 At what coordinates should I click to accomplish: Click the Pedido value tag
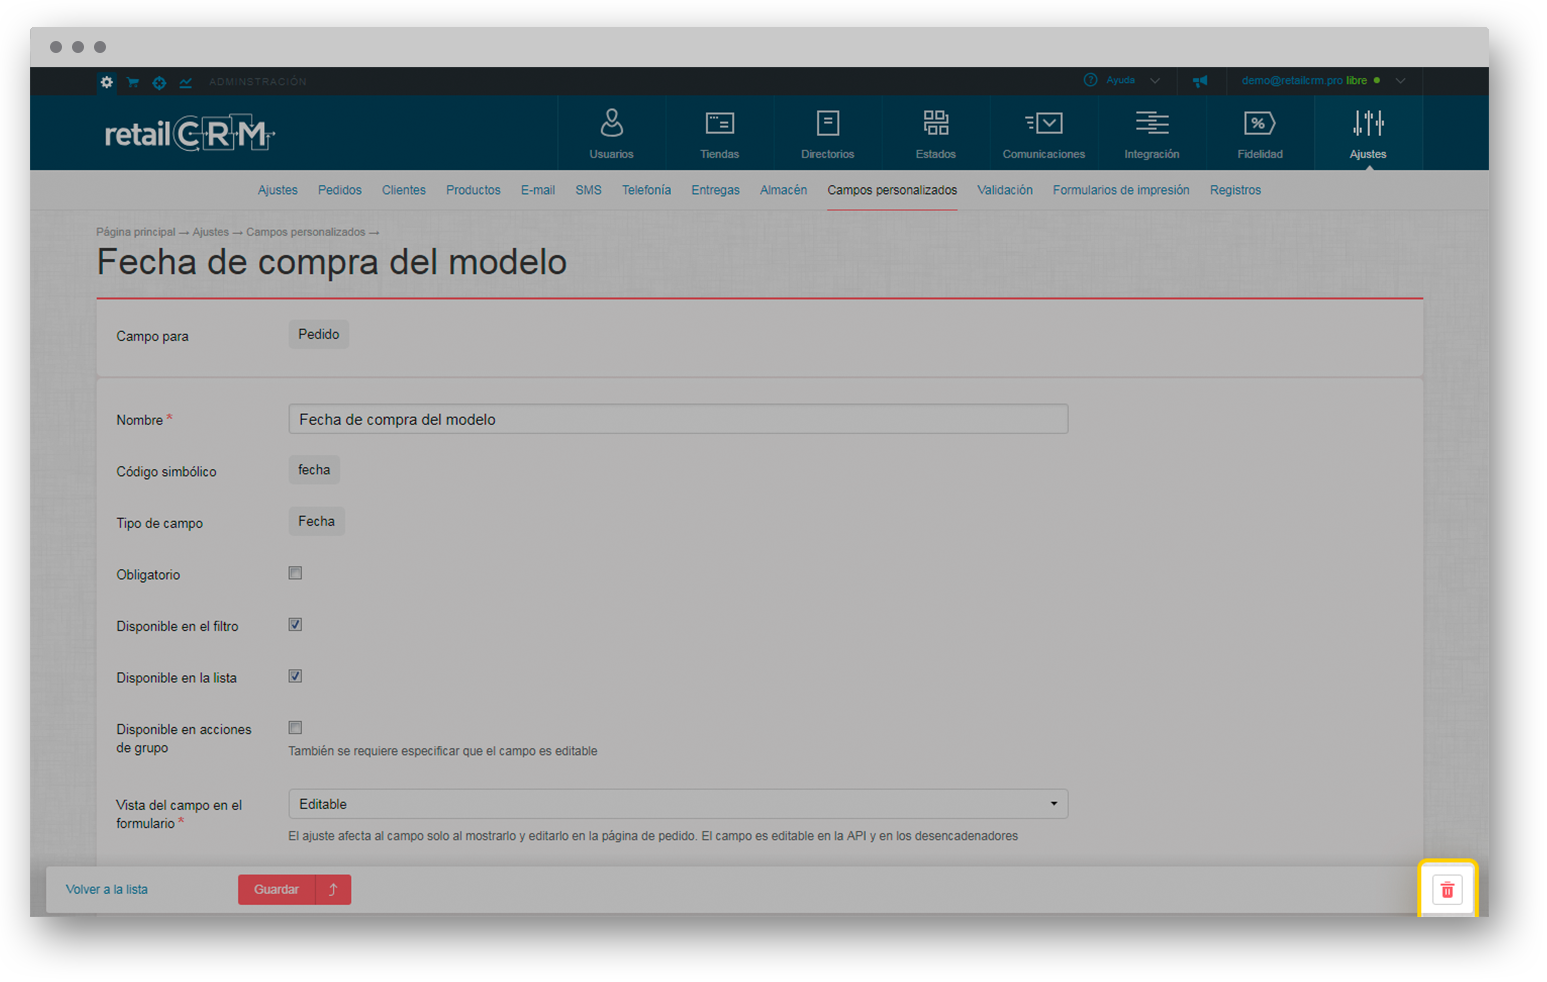point(319,334)
